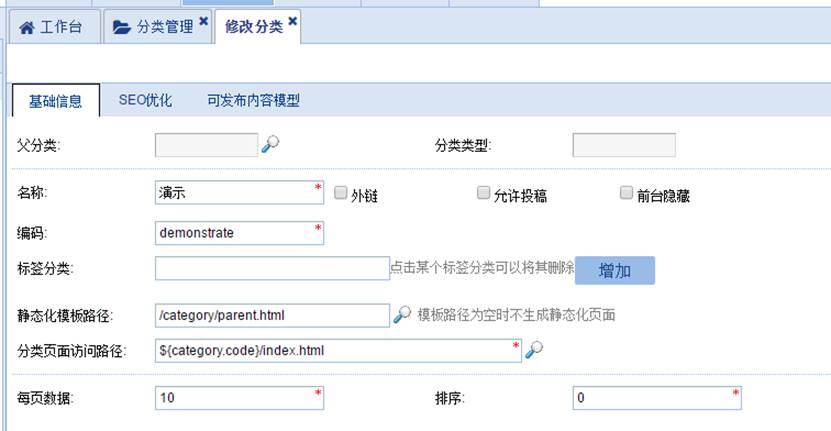Focus the 编码 field with demonstrate

(238, 232)
